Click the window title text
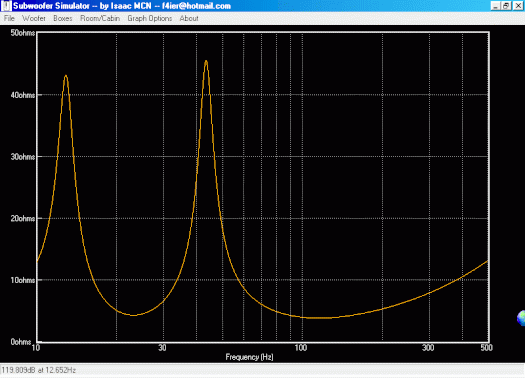525x378 pixels. (x=122, y=6)
